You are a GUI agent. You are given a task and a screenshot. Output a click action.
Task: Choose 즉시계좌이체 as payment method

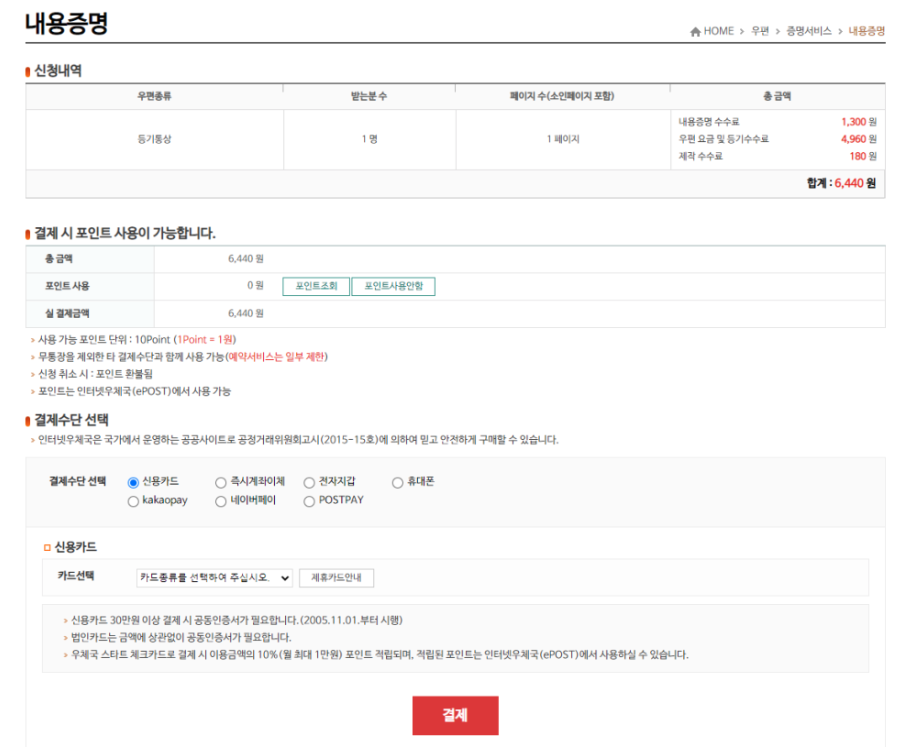220,482
